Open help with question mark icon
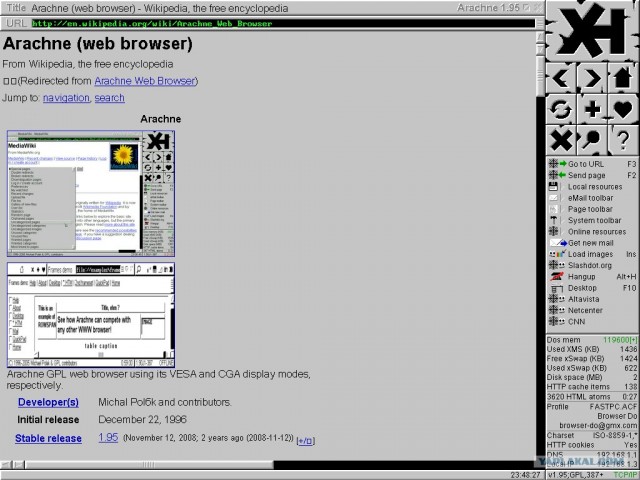The image size is (640, 480). [622, 140]
